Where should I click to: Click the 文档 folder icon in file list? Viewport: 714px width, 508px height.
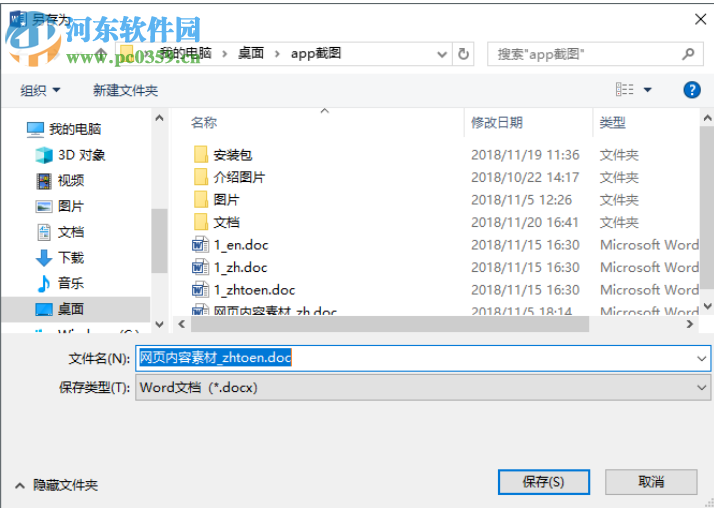click(x=201, y=222)
